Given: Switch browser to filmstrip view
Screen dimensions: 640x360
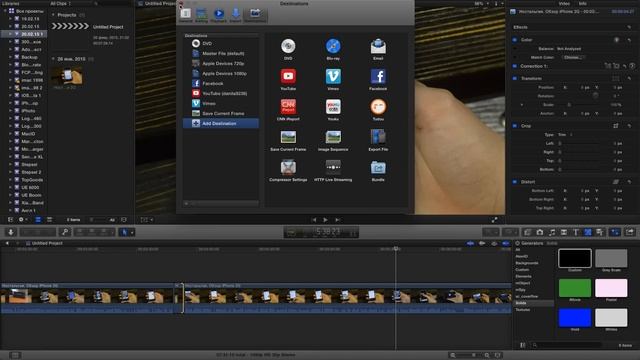Looking at the screenshot, I should 38,220.
